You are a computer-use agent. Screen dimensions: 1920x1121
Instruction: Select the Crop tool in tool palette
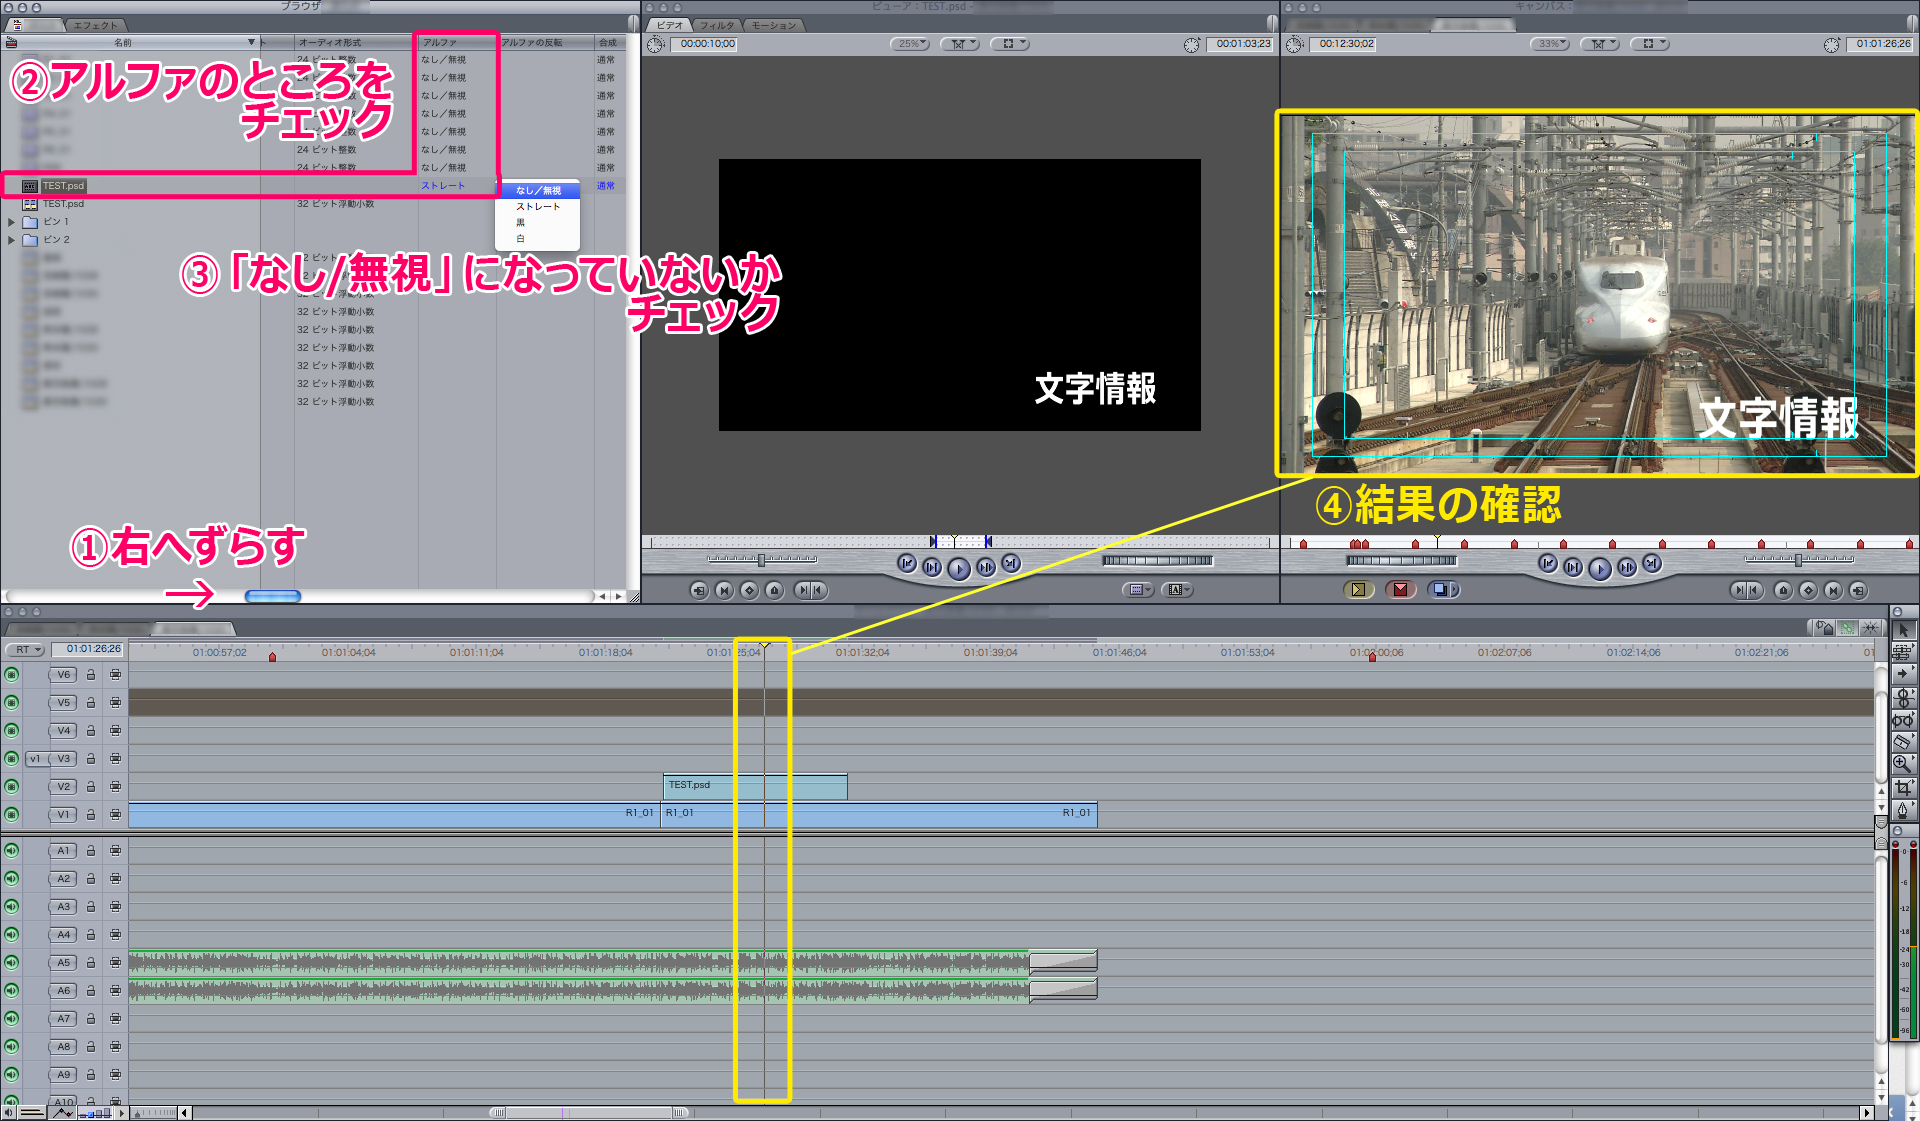[1901, 787]
